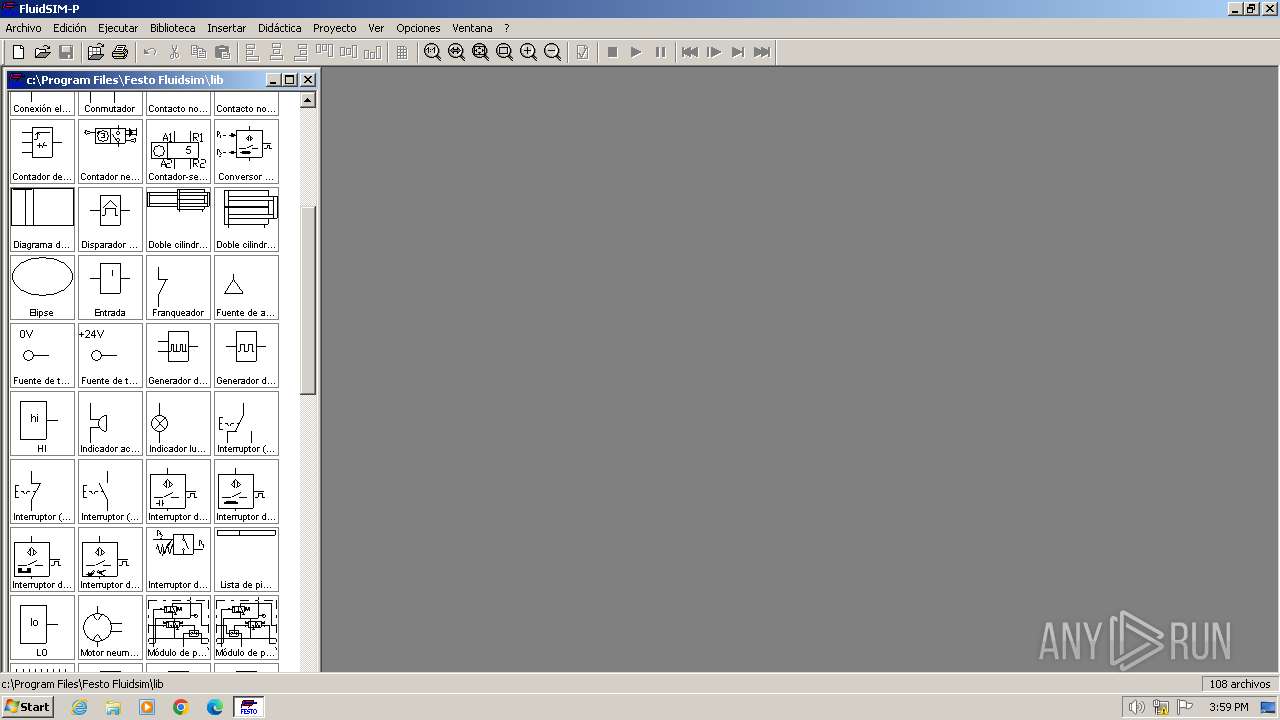Open the Didáctica menu
Screen dimensions: 1280x720
(x=280, y=28)
